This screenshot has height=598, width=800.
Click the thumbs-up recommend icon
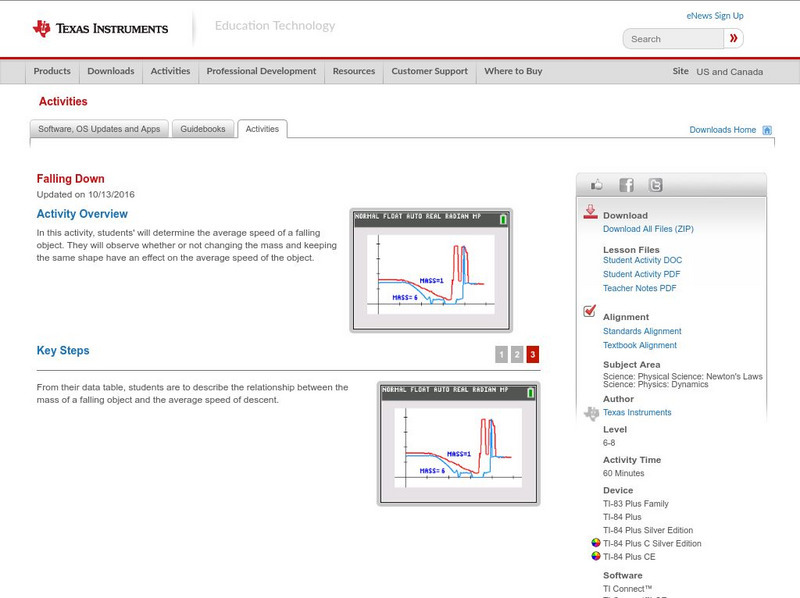595,184
